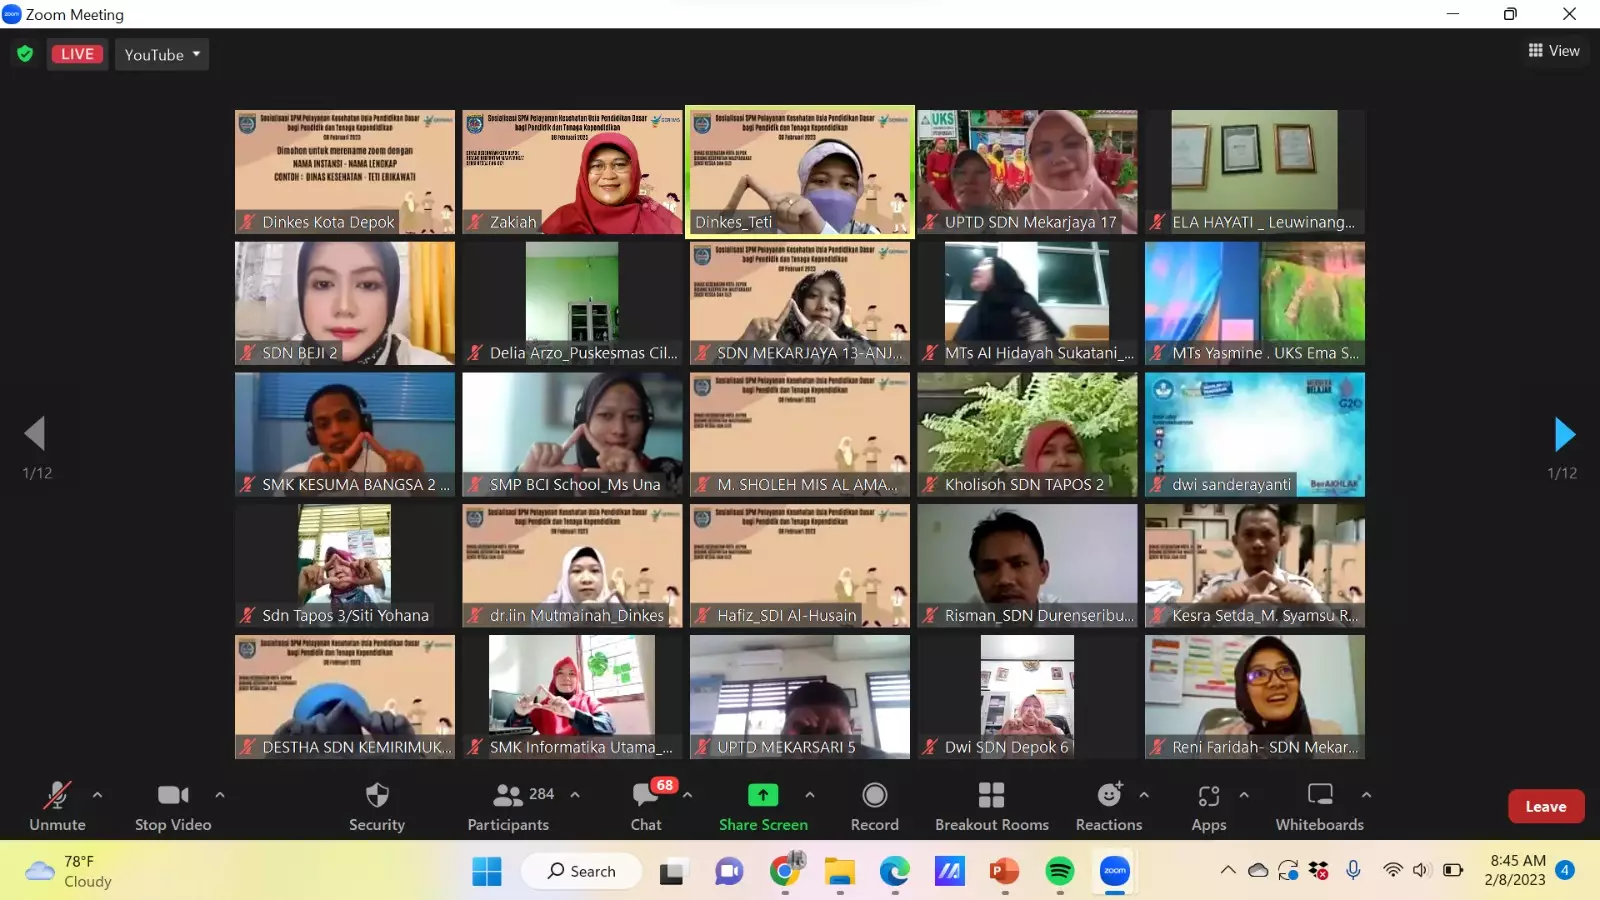Open the Whiteboards tool

[1319, 795]
